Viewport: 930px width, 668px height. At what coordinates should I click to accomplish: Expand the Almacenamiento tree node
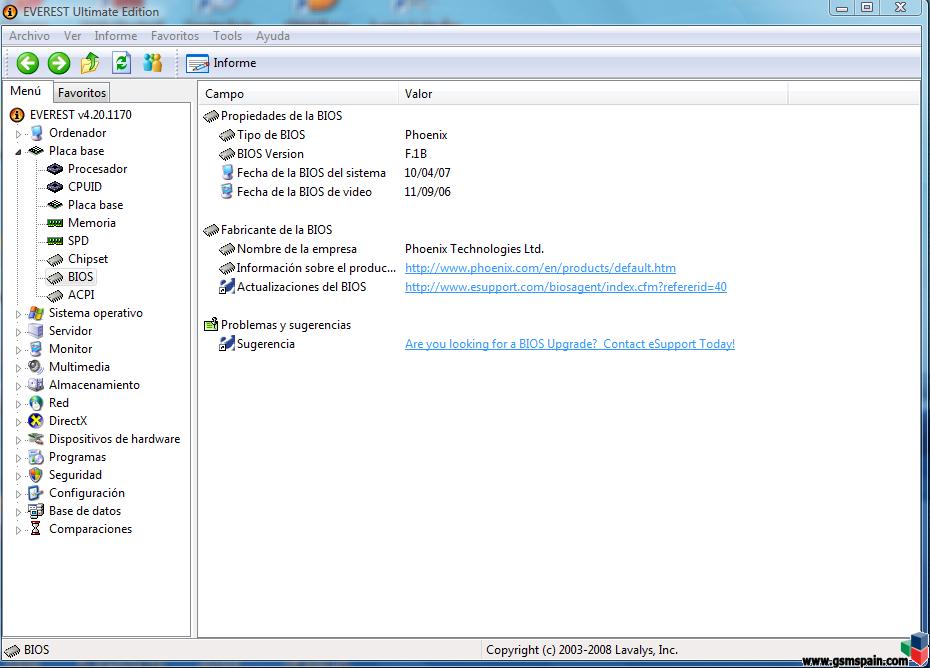18,386
